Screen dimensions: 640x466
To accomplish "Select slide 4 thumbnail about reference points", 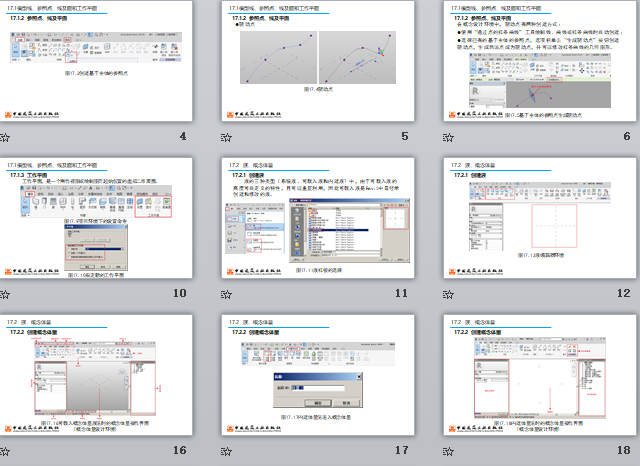I will tap(96, 61).
